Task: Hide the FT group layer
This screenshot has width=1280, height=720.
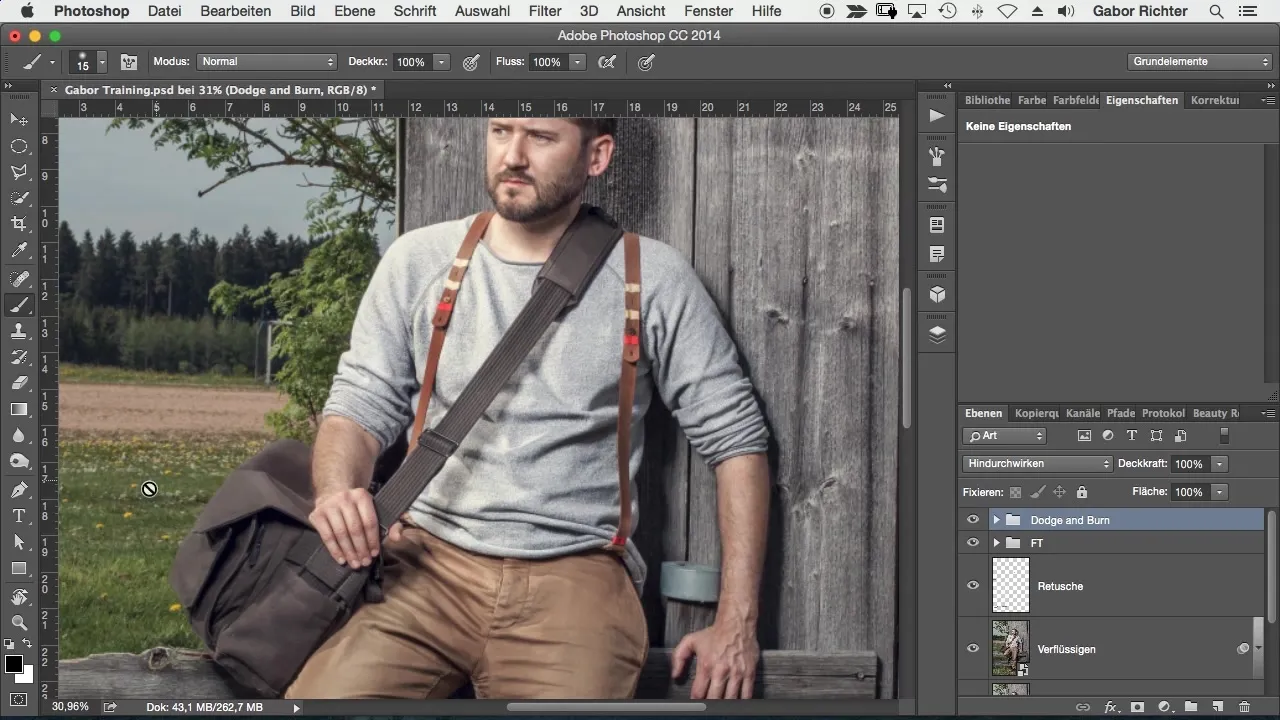Action: [x=973, y=542]
